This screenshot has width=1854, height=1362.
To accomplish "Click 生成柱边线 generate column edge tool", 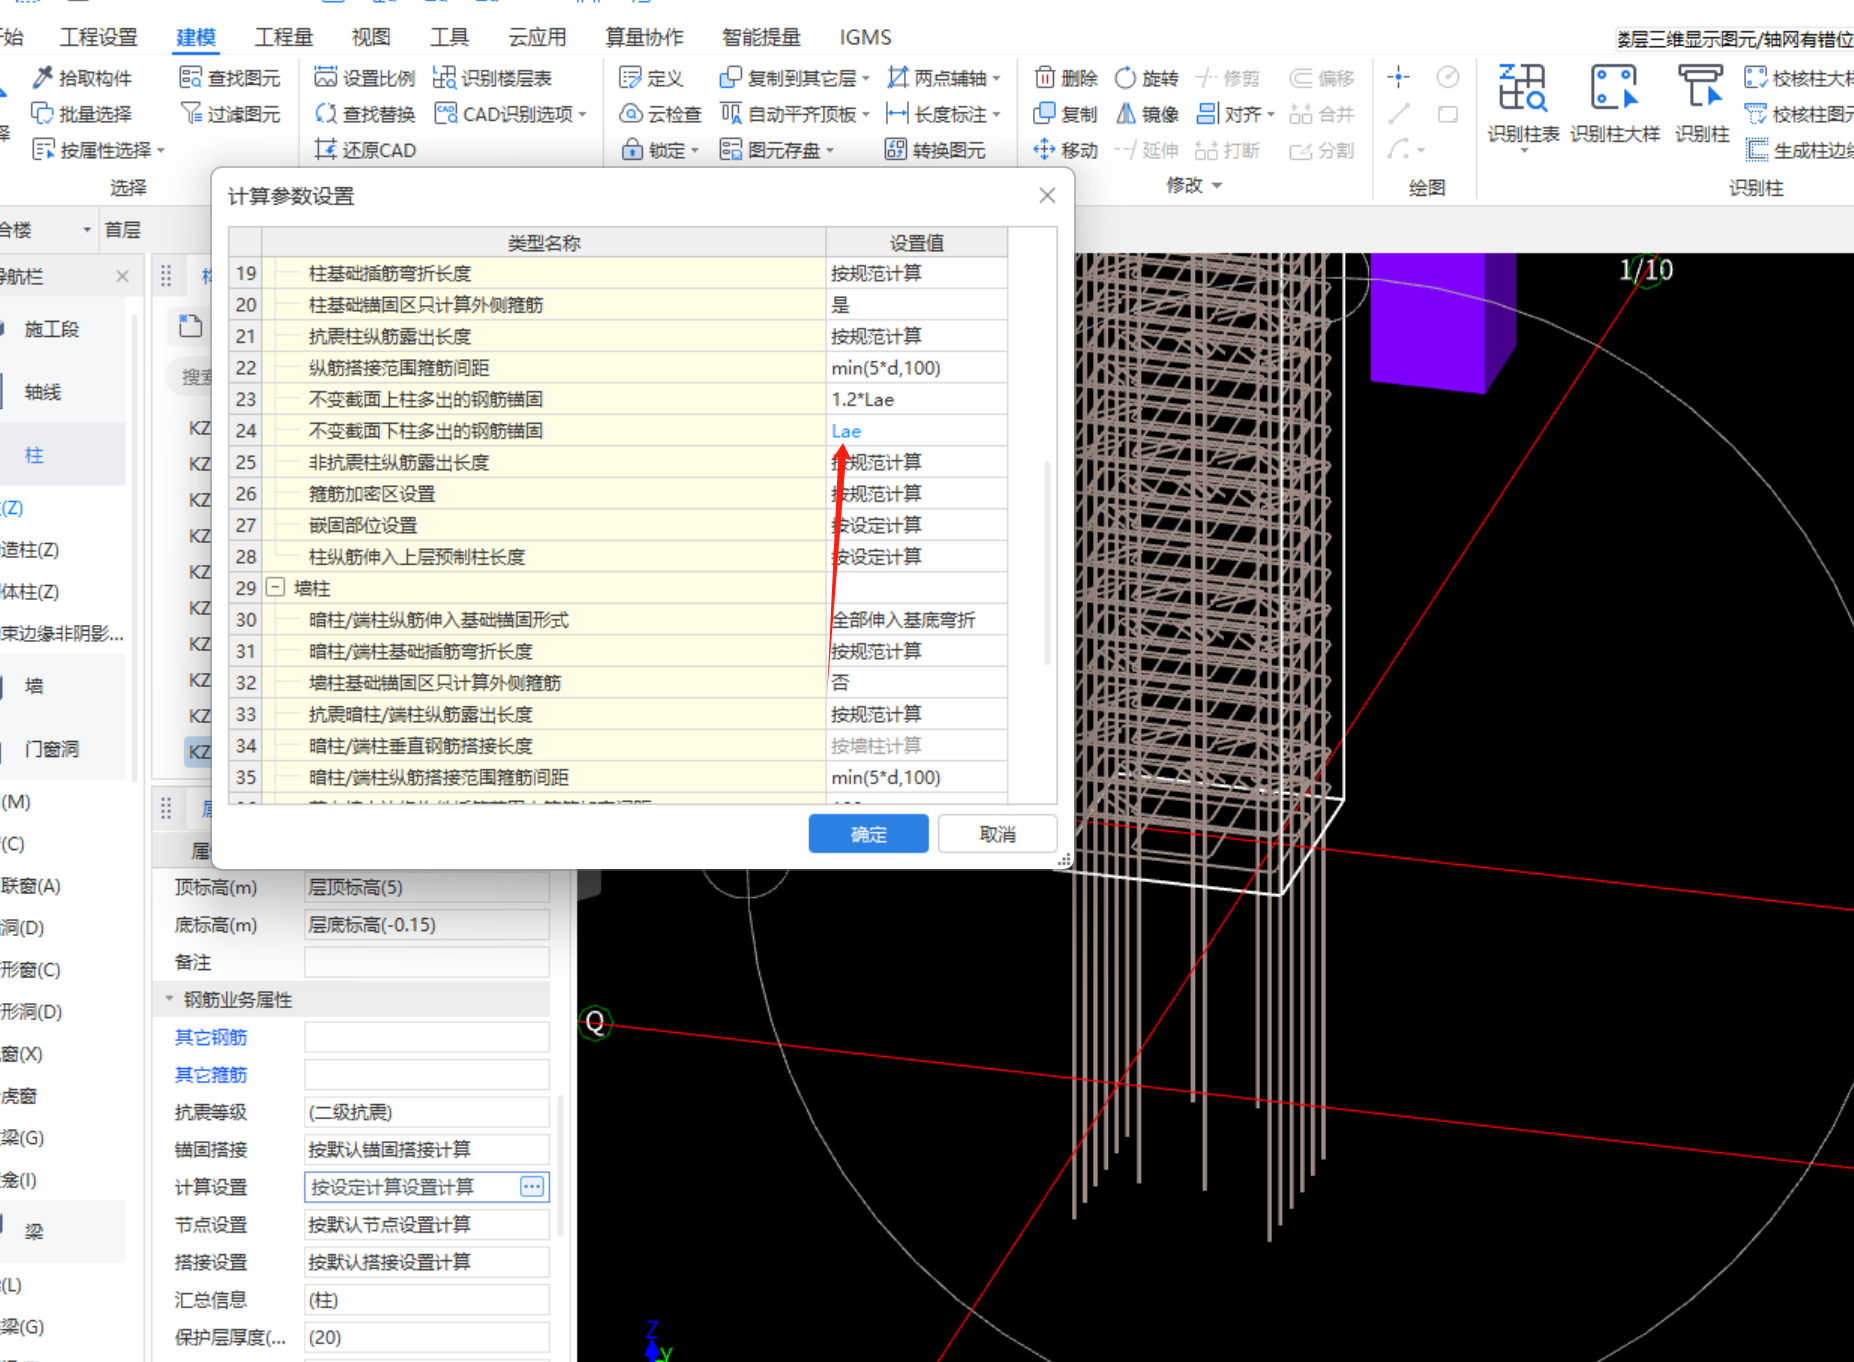I will (x=1799, y=150).
